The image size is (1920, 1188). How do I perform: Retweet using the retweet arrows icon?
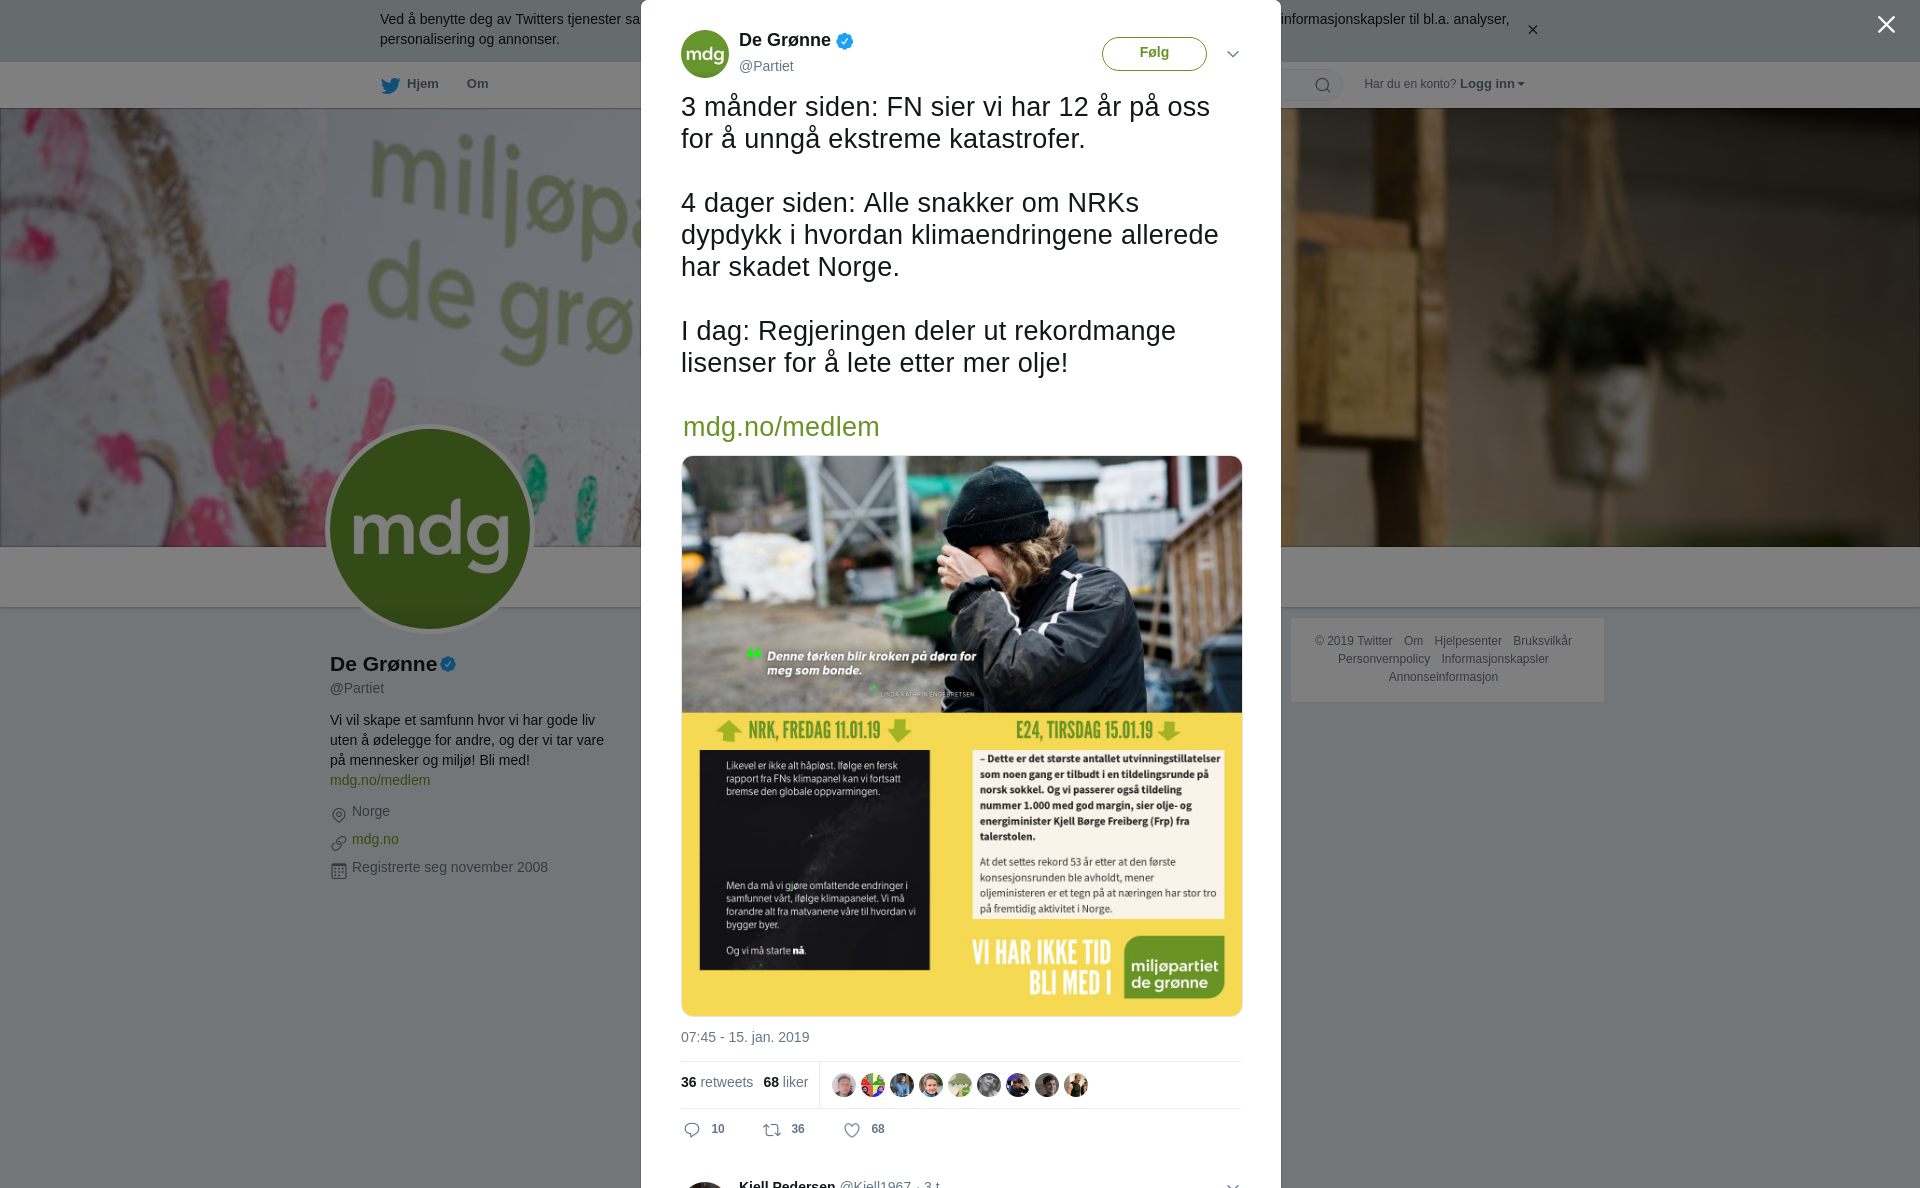[772, 1130]
